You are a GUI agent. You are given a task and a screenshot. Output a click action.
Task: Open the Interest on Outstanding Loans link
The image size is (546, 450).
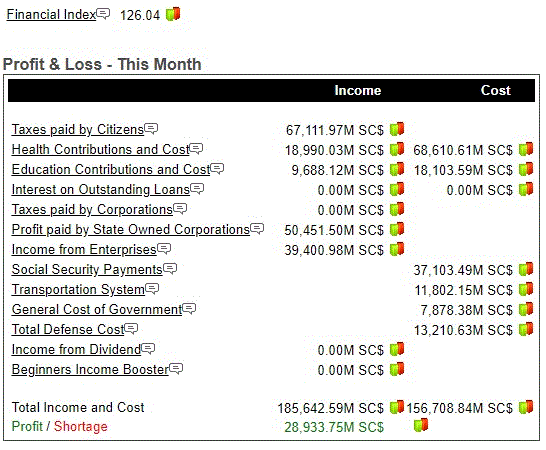101,189
